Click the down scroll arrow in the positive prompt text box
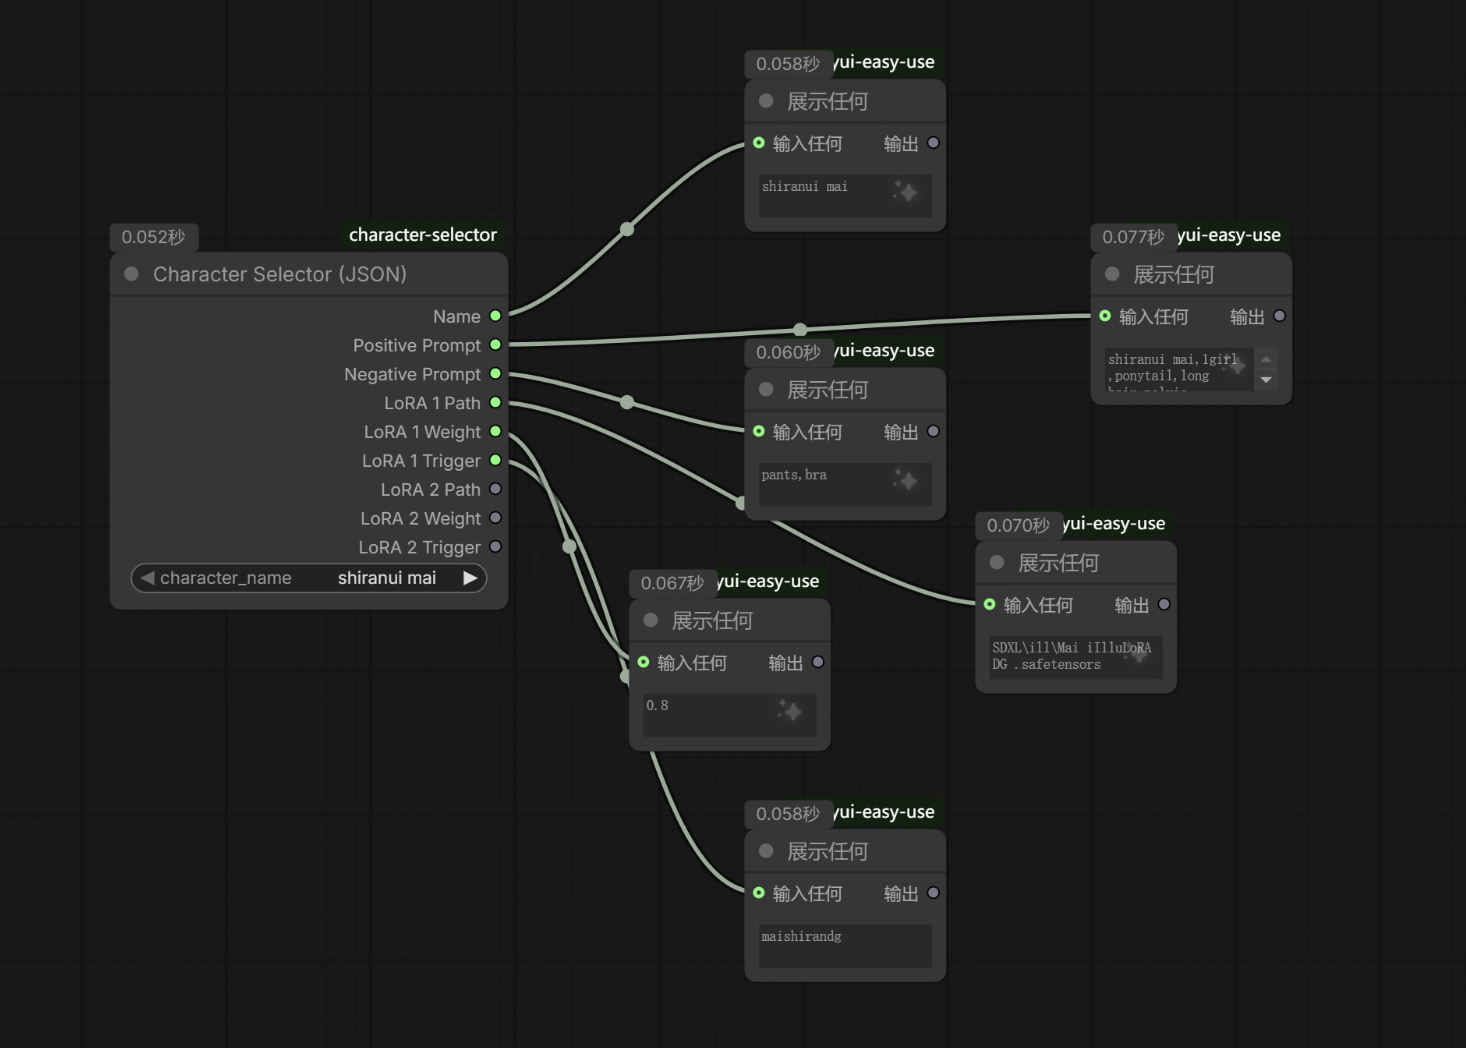The height and width of the screenshot is (1048, 1466). pyautogui.click(x=1266, y=380)
